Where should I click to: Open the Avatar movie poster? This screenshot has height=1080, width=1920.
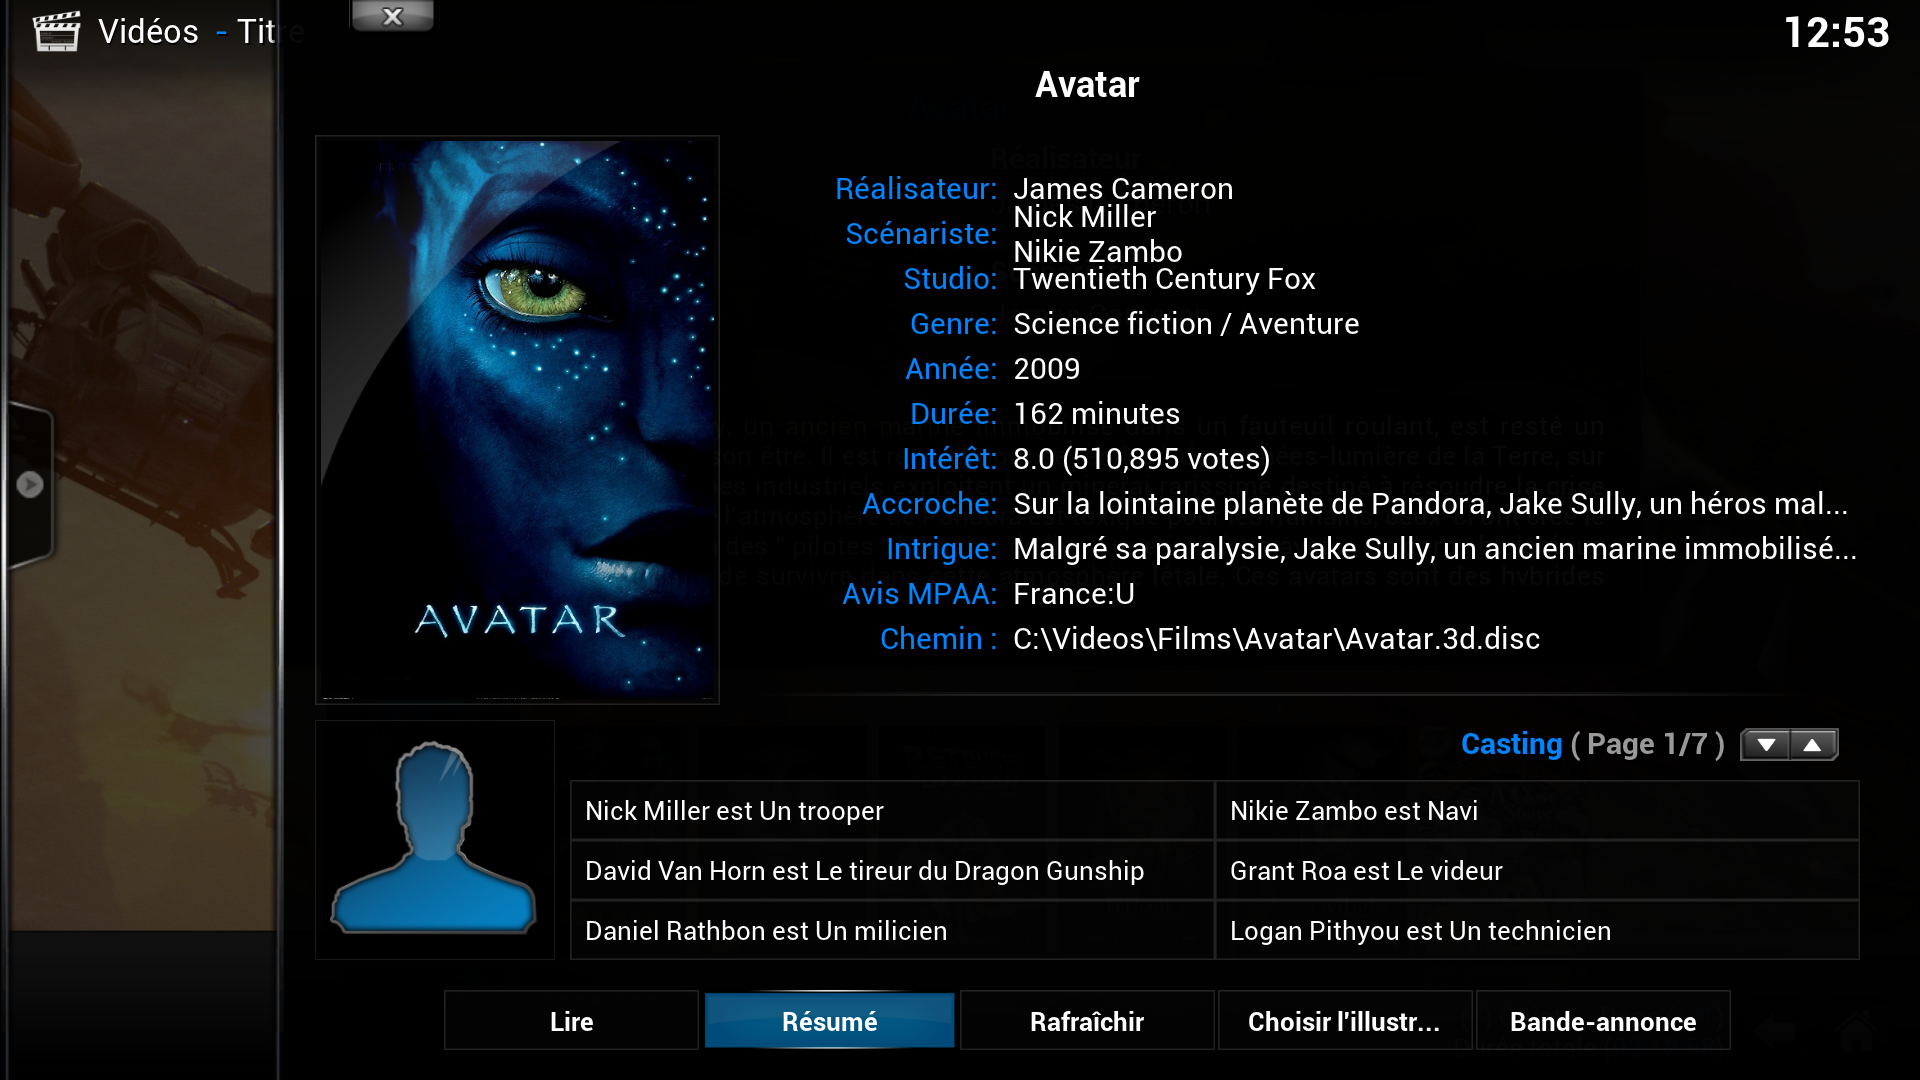[x=517, y=420]
